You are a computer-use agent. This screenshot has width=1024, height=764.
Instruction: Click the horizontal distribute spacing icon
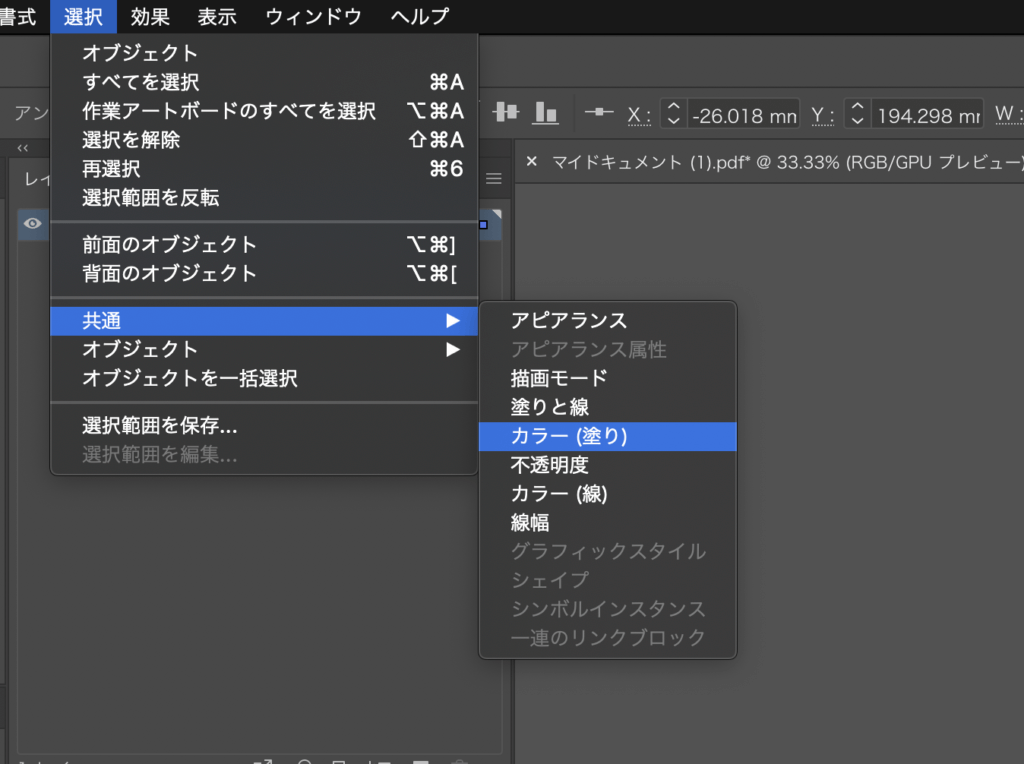599,113
